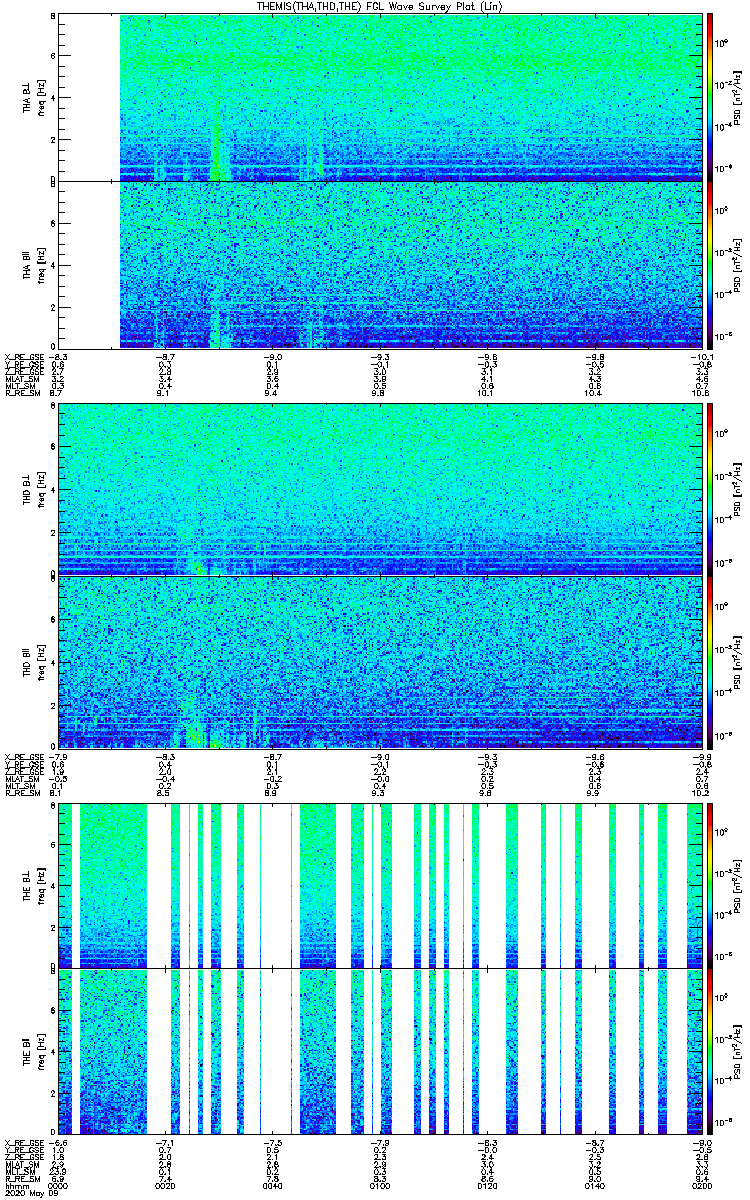Click the color bar beside THA B-perp panel
Viewport: 750px width, 1200px height.
pyautogui.click(x=710, y=96)
